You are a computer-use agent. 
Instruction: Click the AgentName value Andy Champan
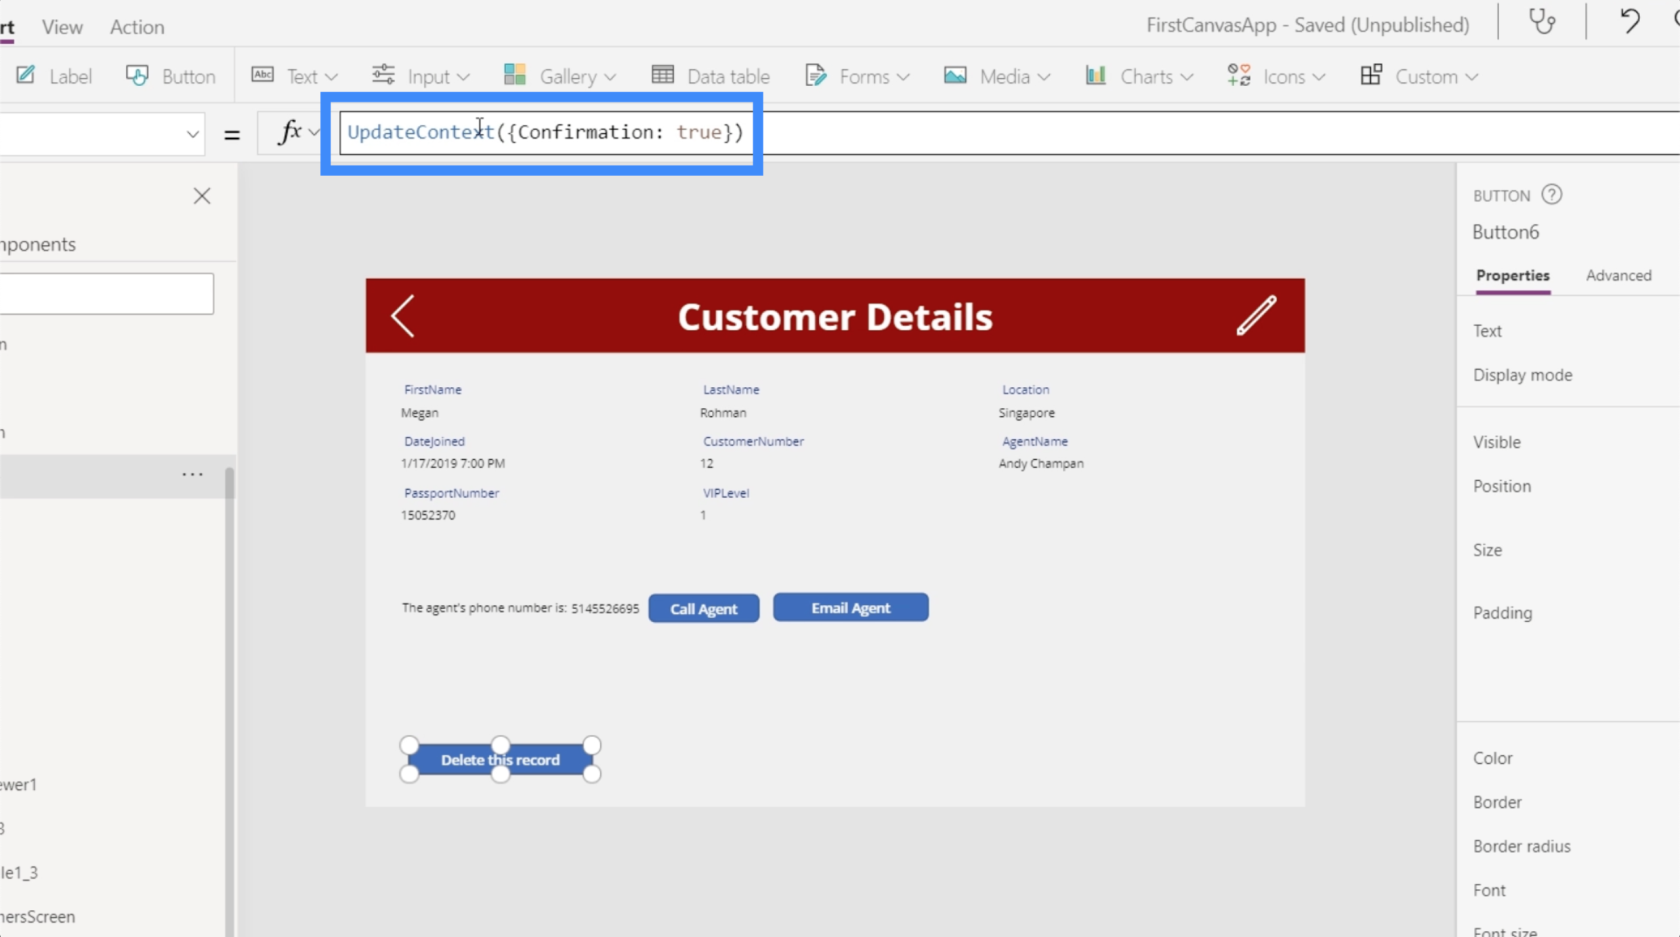[x=1041, y=464]
